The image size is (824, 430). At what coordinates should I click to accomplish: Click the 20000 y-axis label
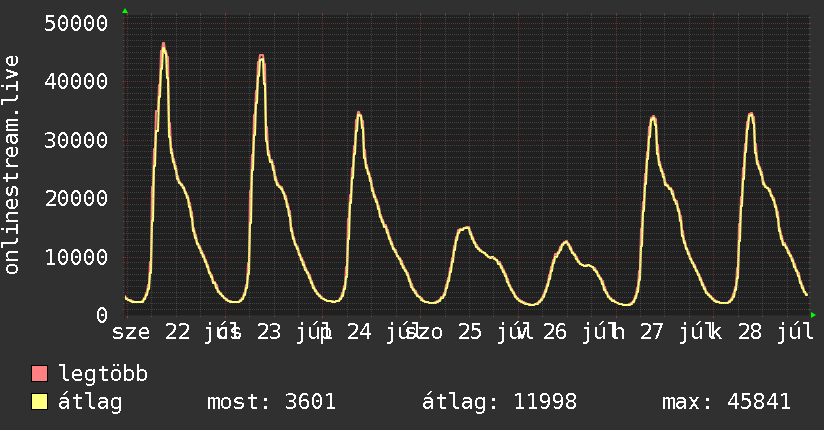pos(76,198)
